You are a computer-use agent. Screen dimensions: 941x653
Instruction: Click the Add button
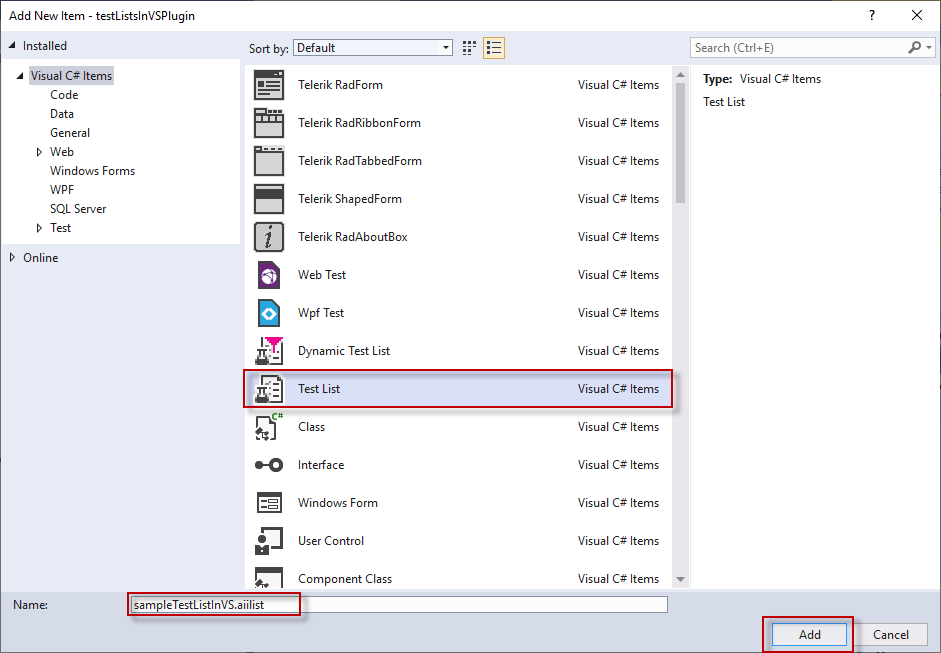tap(809, 634)
